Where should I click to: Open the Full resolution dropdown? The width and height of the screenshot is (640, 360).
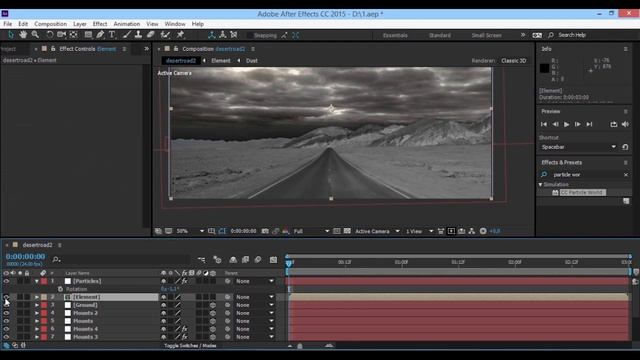point(311,231)
